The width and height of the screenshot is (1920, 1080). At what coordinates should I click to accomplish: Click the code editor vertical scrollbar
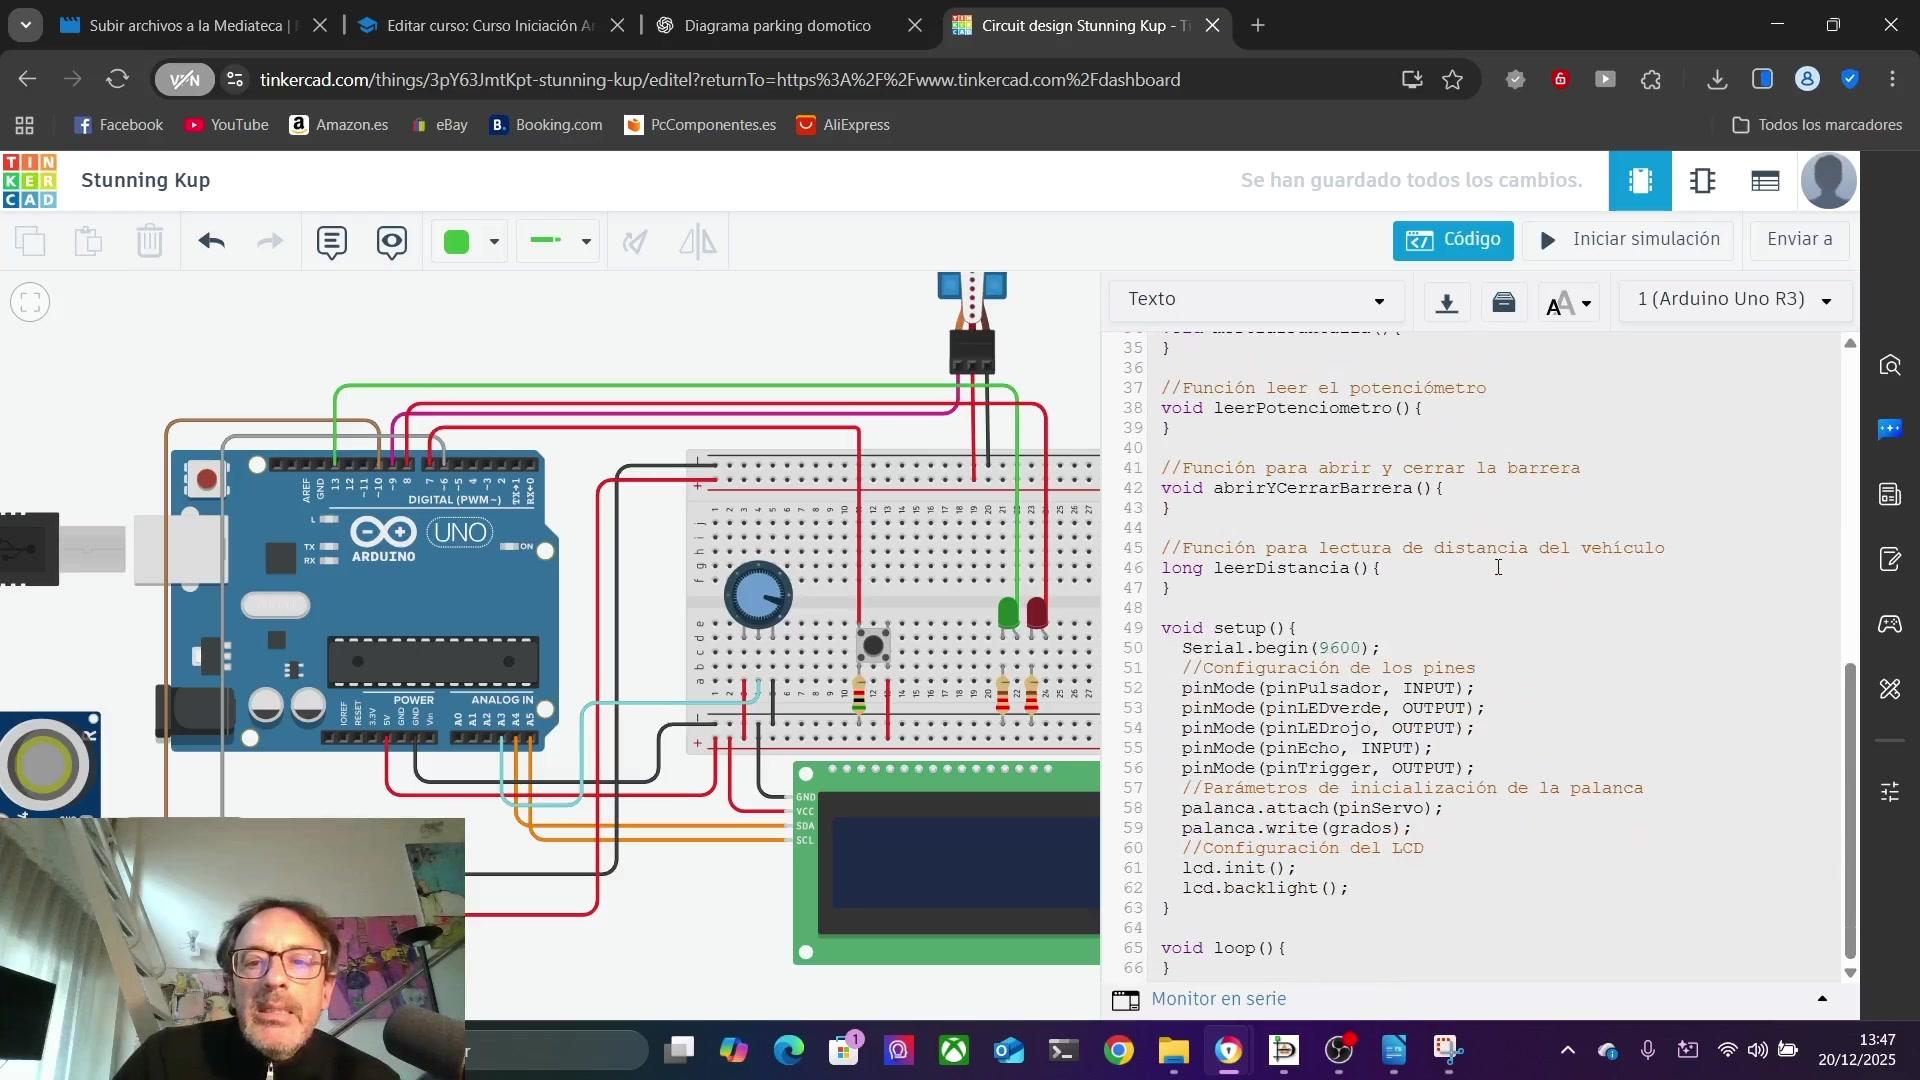(x=1849, y=810)
